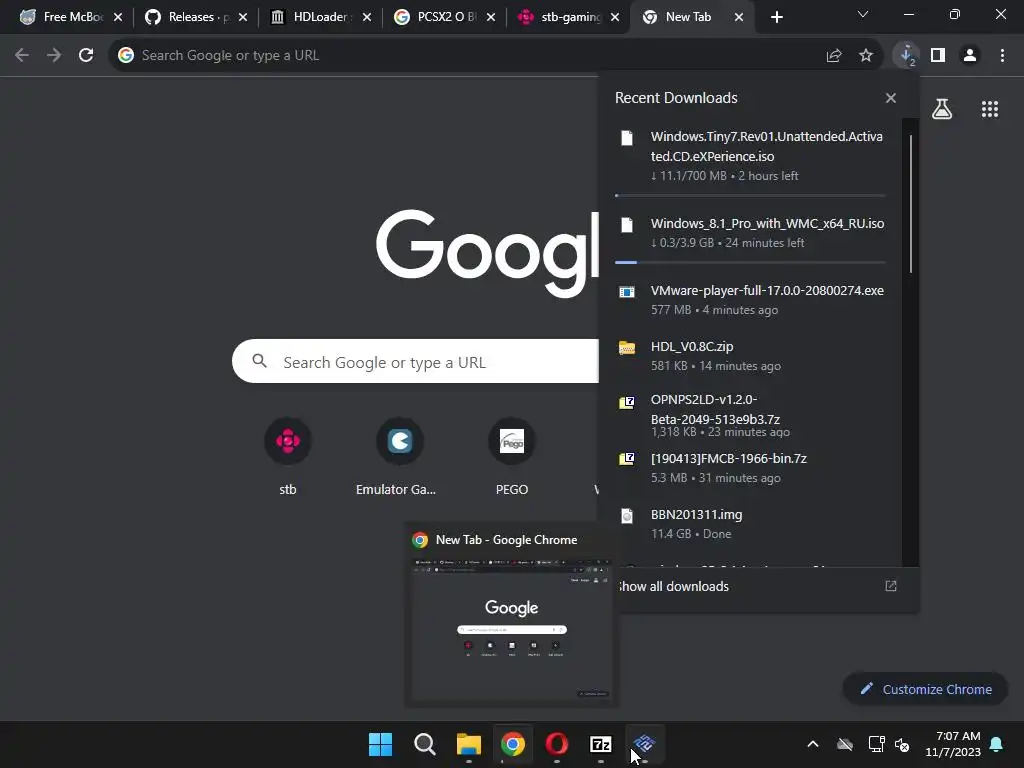1024x768 pixels.
Task: Expand the hidden tray icons chevron
Action: 813,744
